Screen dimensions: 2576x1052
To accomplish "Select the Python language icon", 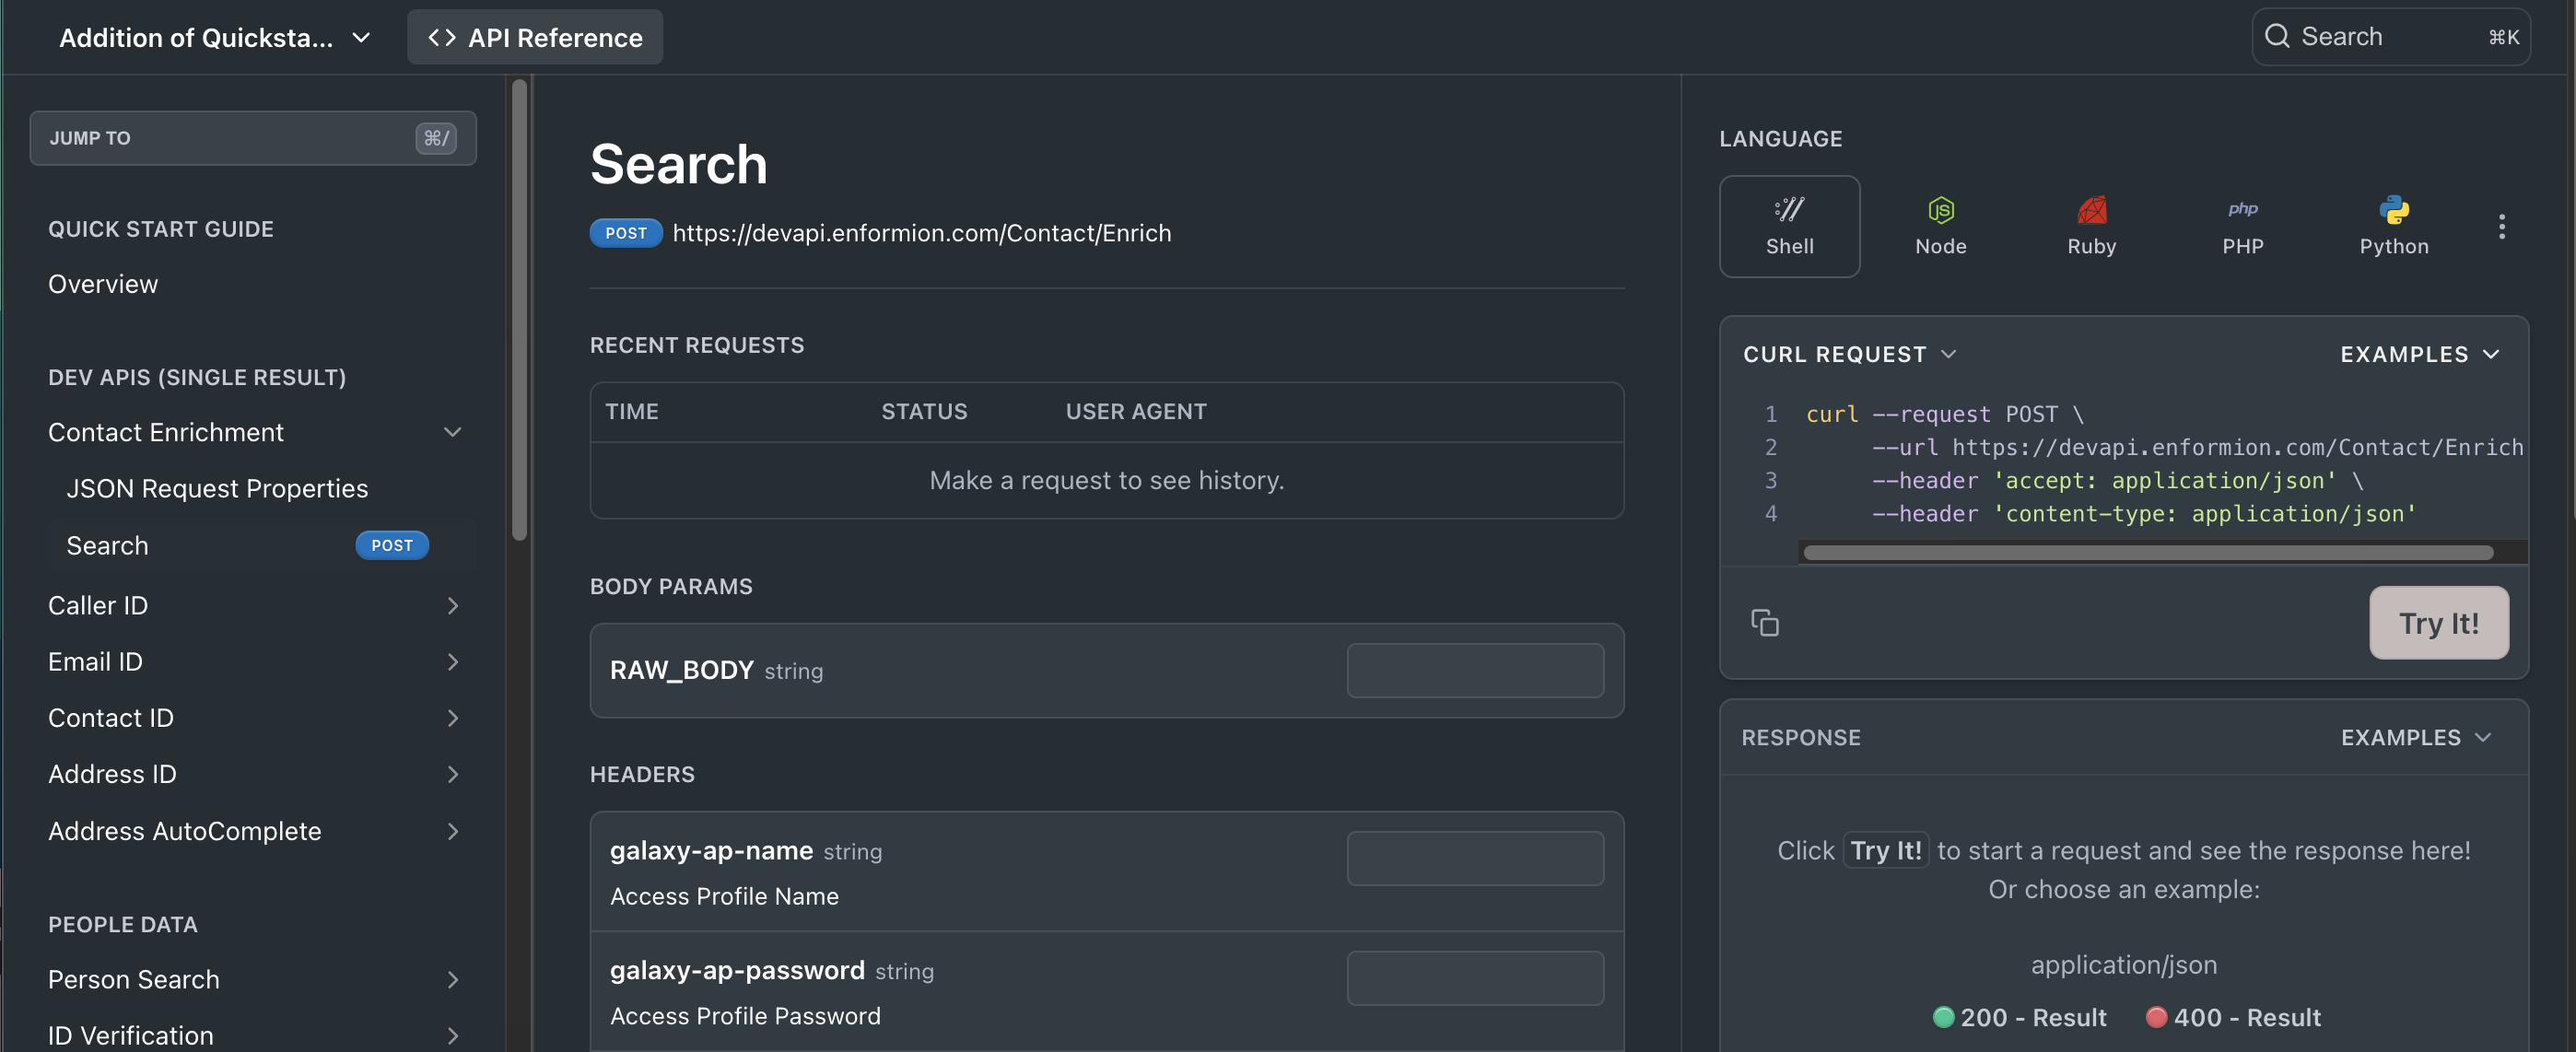I will 2393,209.
